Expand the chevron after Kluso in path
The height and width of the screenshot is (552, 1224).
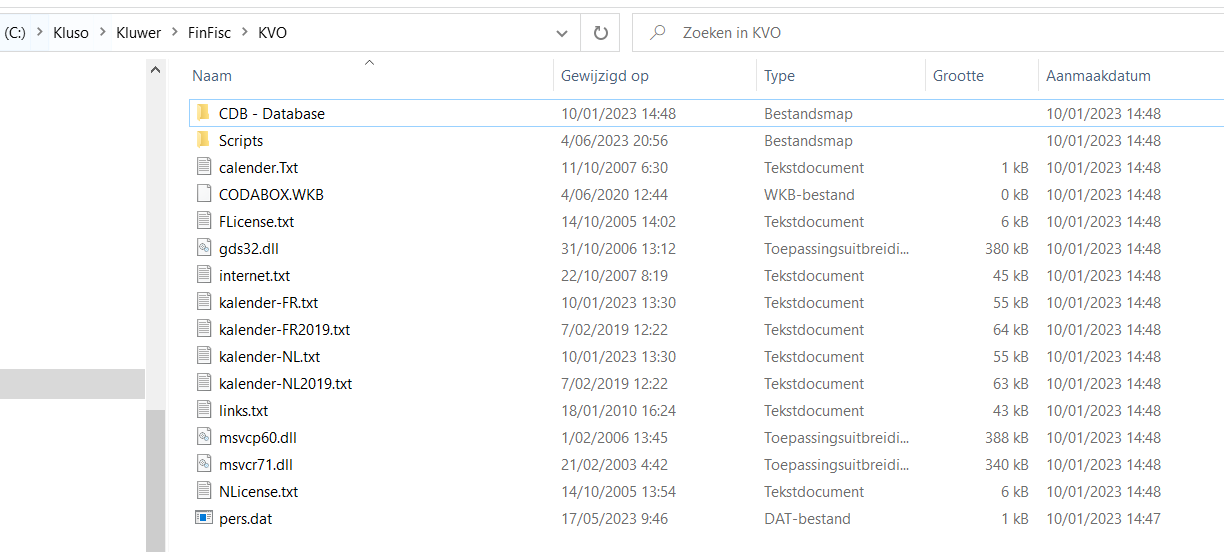pyautogui.click(x=102, y=33)
